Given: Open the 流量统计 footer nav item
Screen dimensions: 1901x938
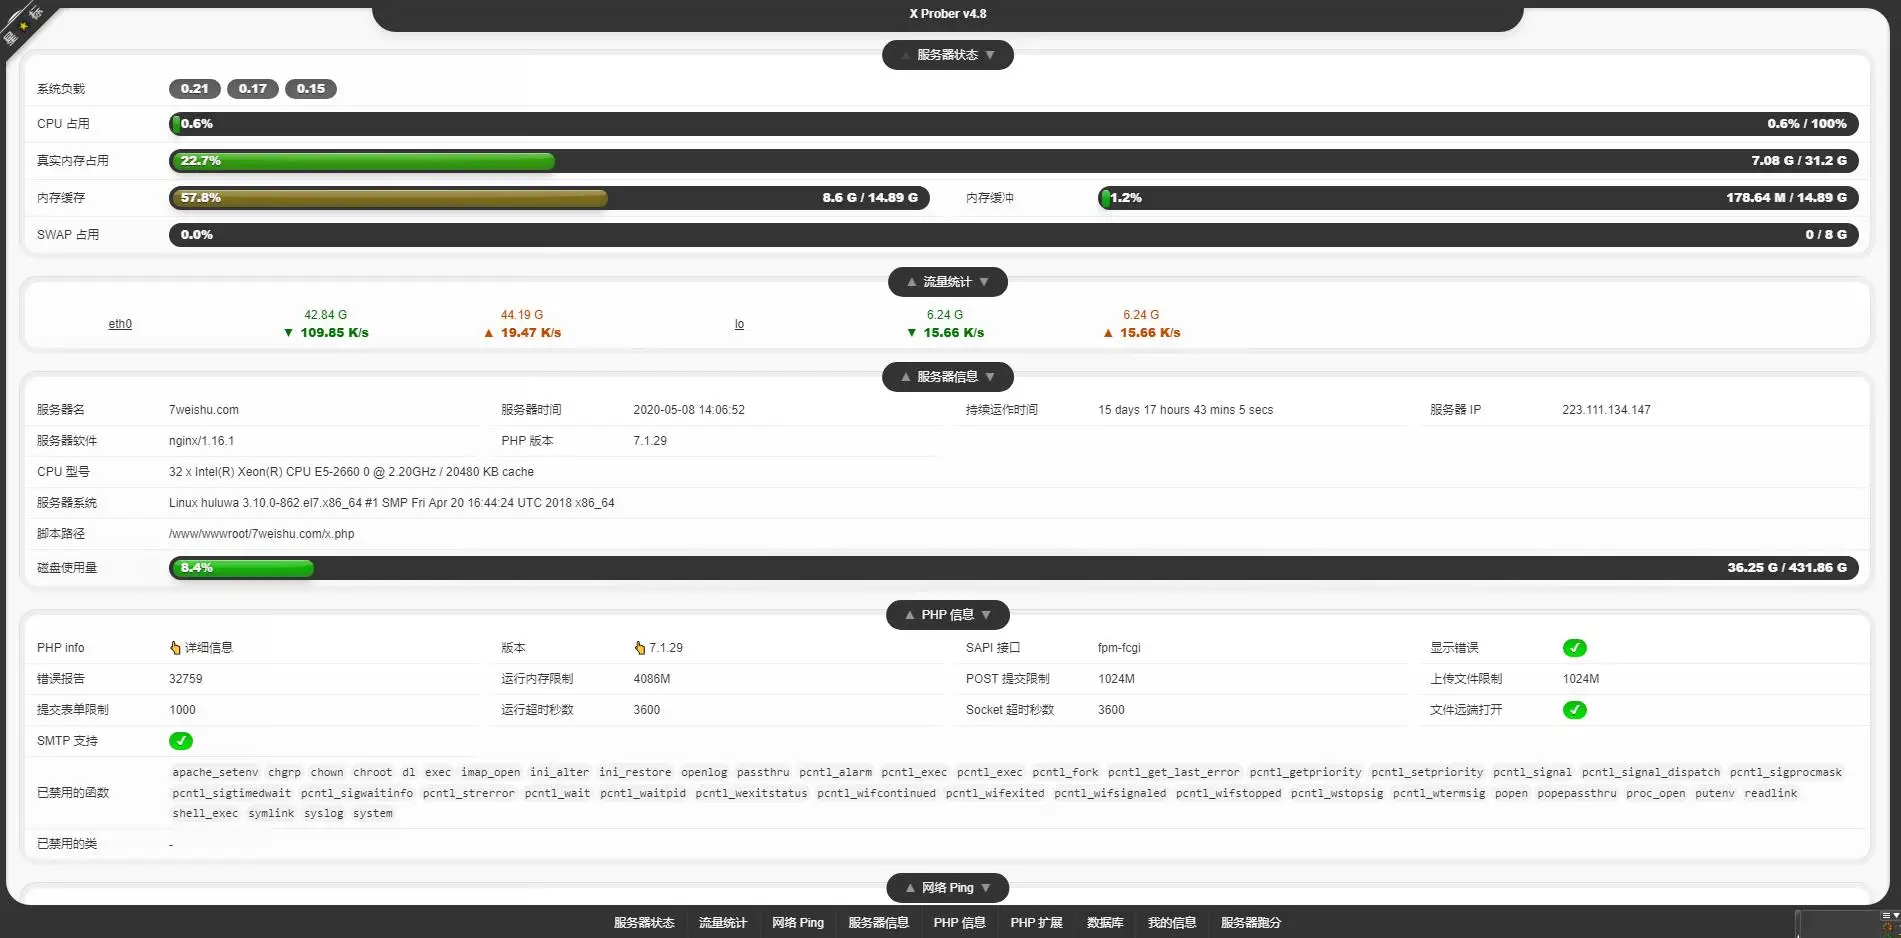Looking at the screenshot, I should (x=723, y=923).
